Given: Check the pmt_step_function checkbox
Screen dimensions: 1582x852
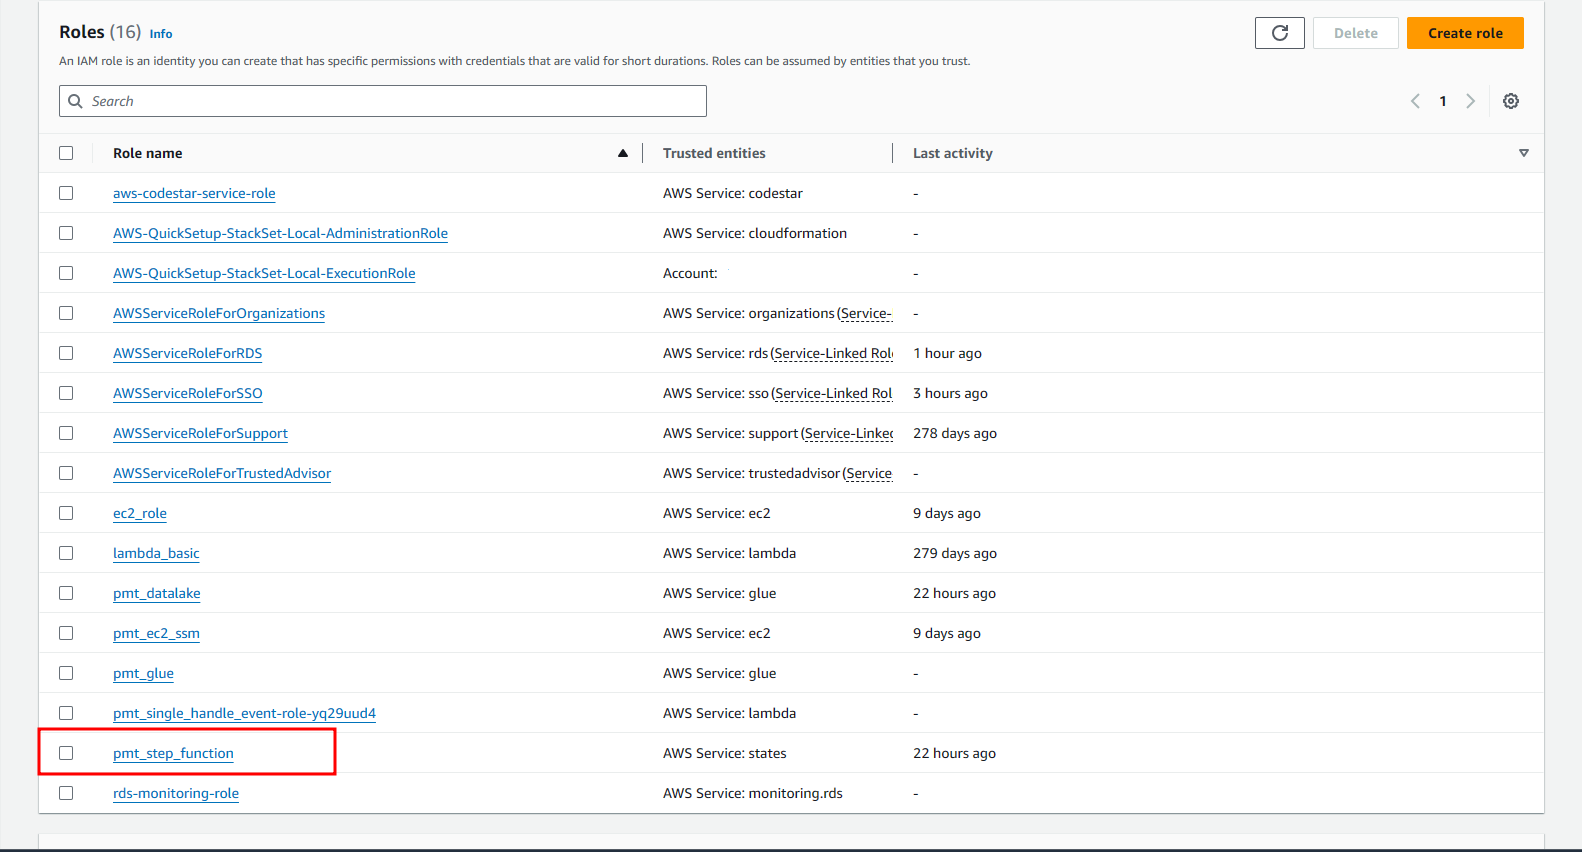Looking at the screenshot, I should click(x=66, y=753).
